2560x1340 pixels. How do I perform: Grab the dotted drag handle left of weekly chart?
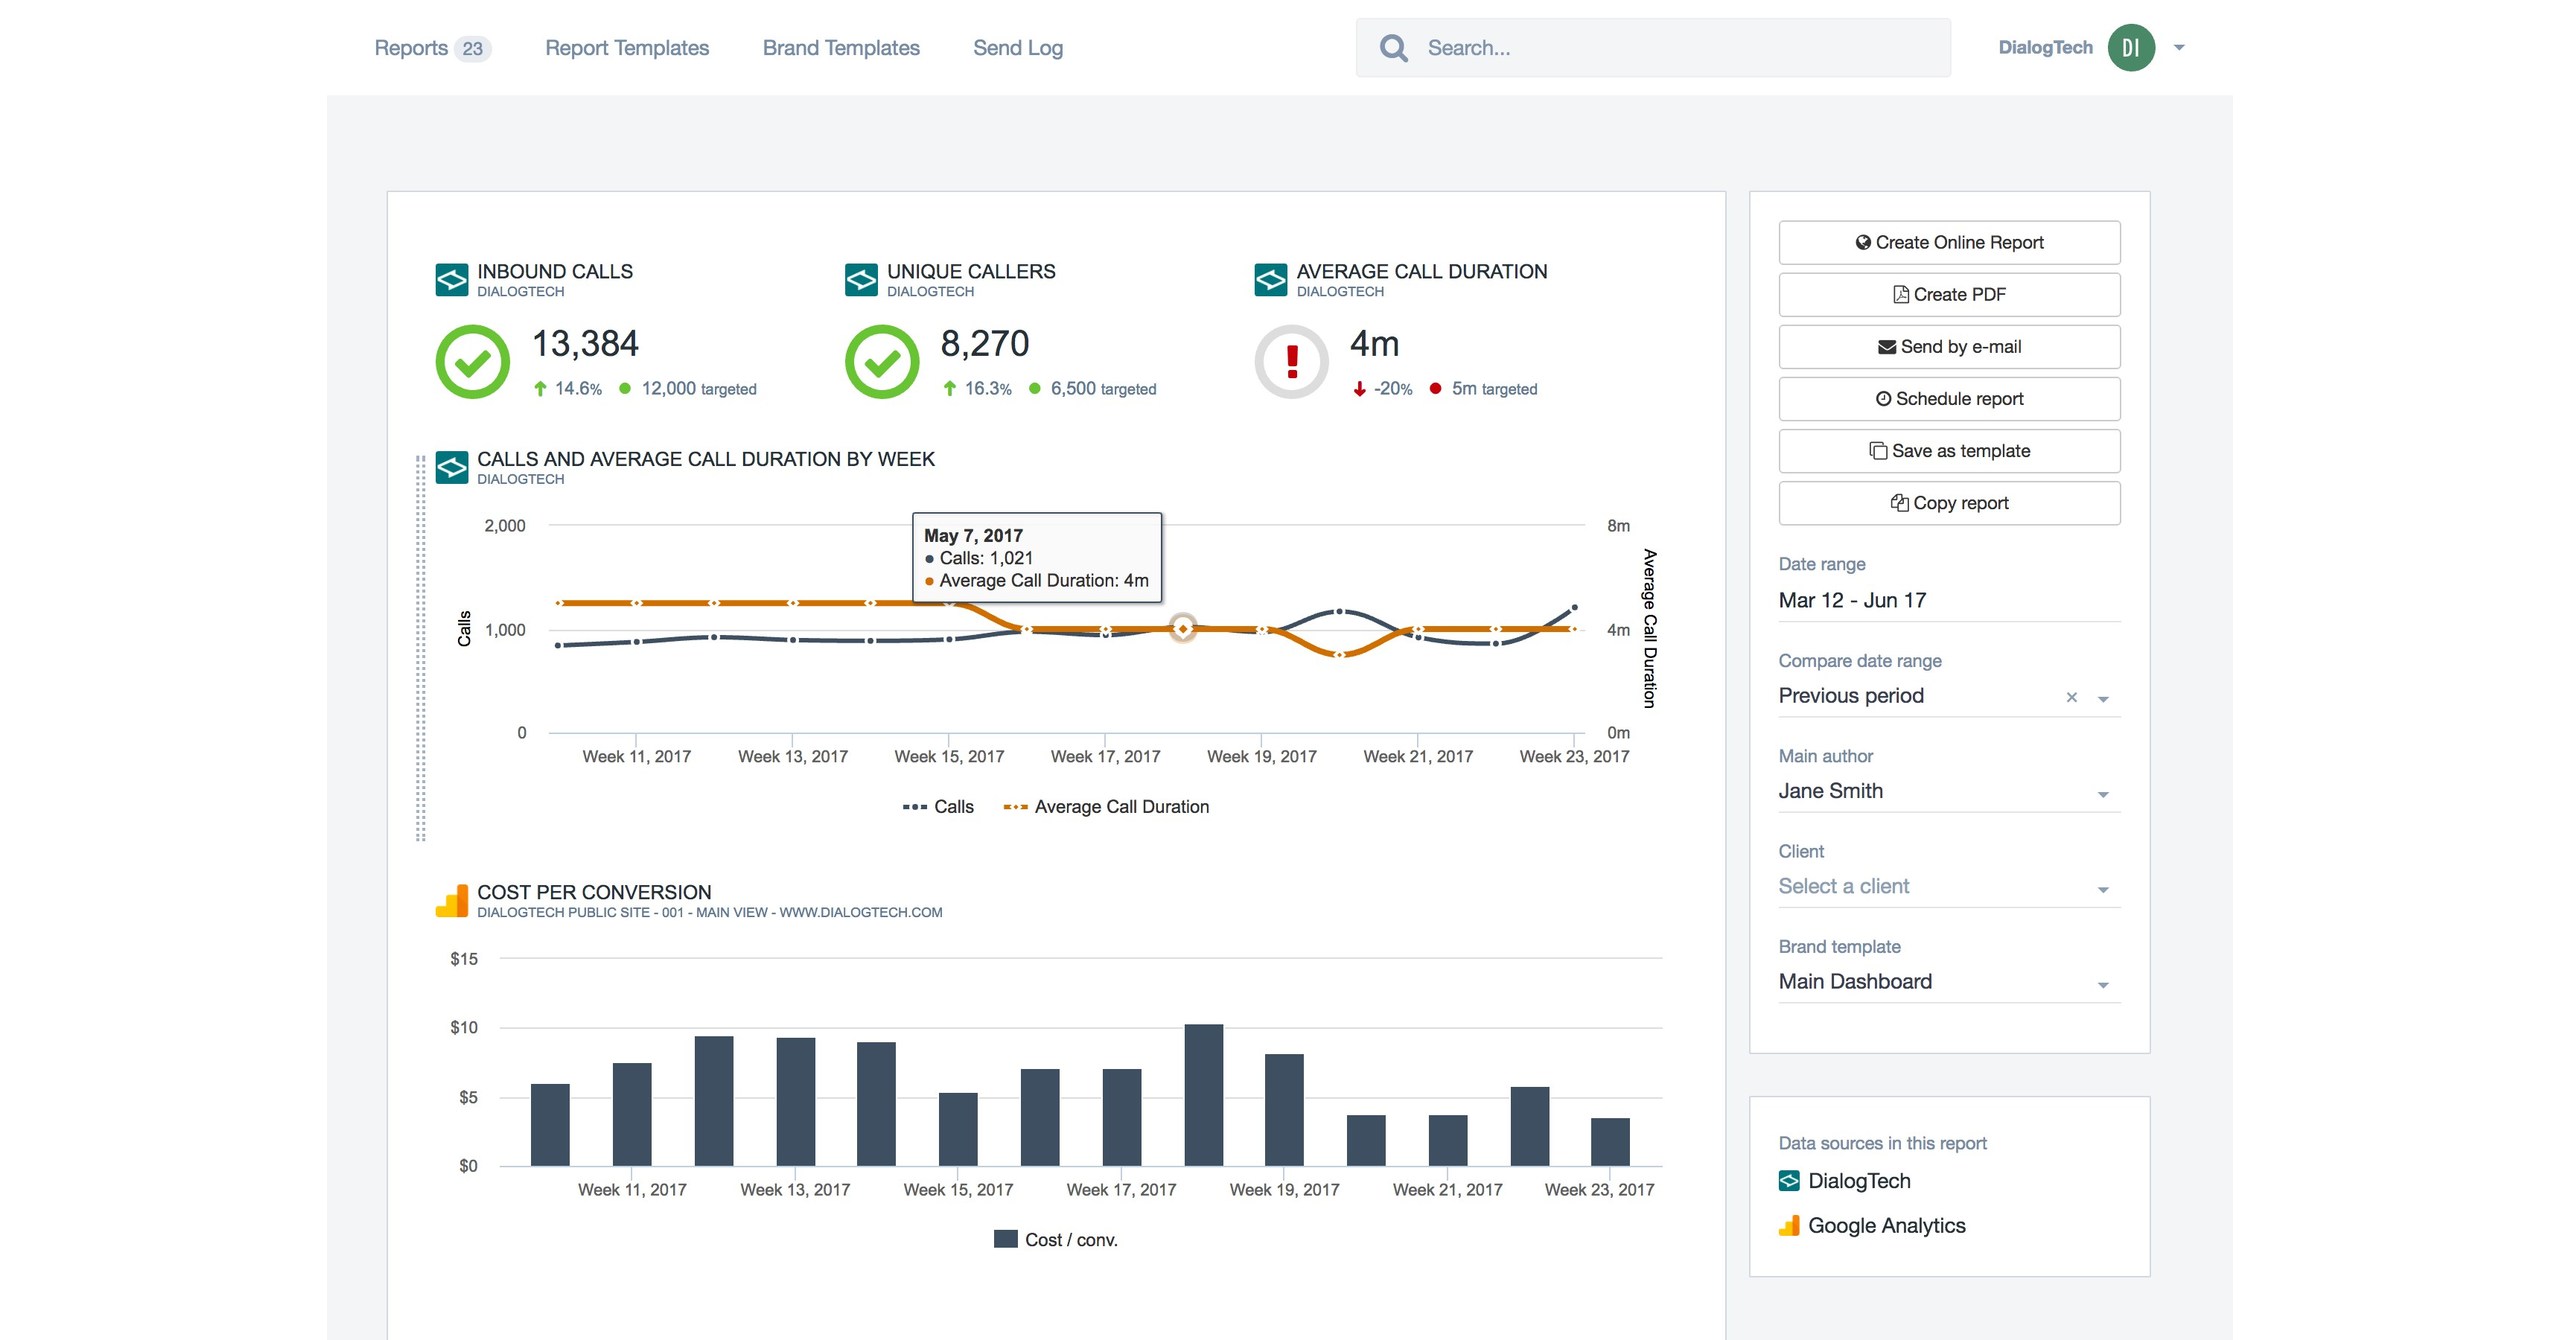[x=420, y=648]
